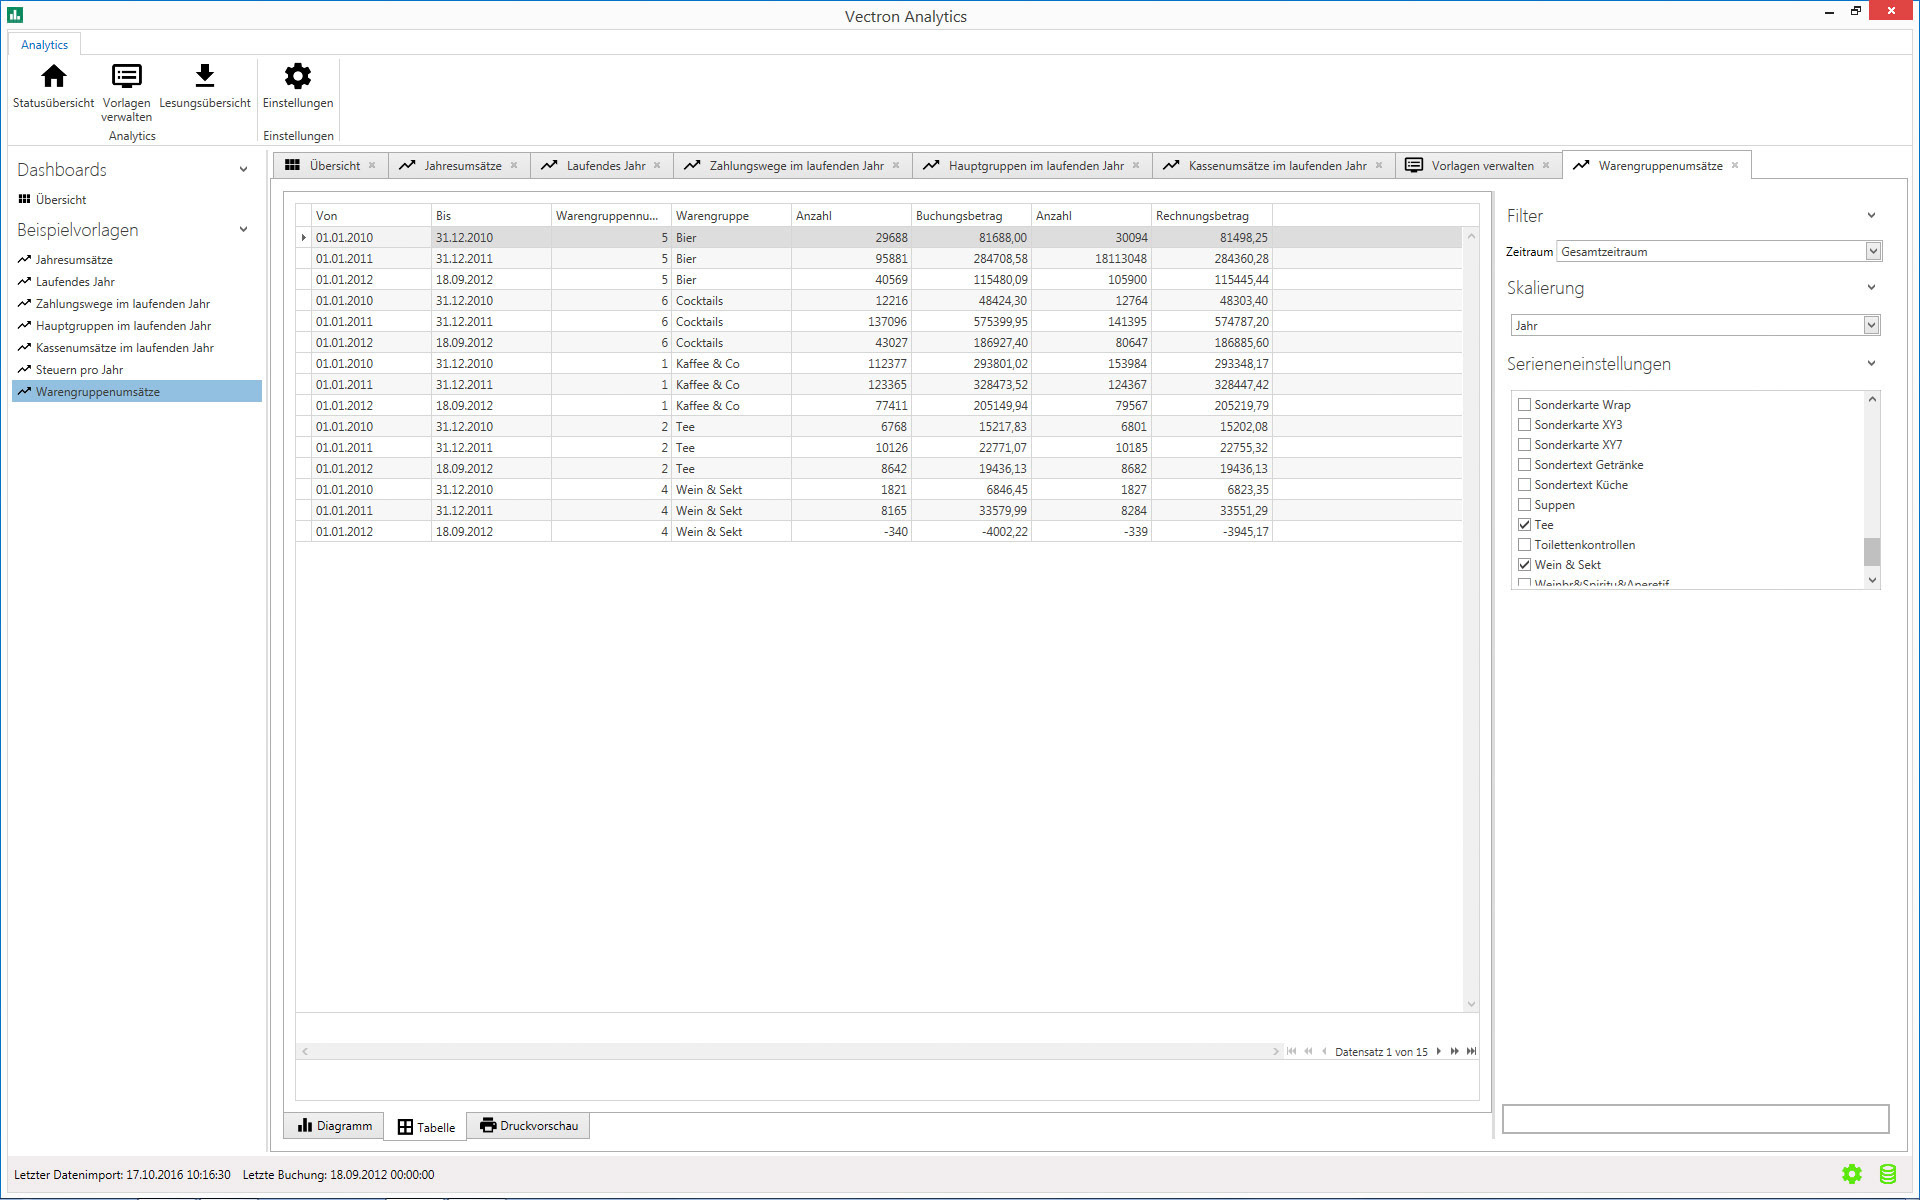Viewport: 1920px width, 1200px height.
Task: Click green gear icon in status bar
Action: [1852, 1174]
